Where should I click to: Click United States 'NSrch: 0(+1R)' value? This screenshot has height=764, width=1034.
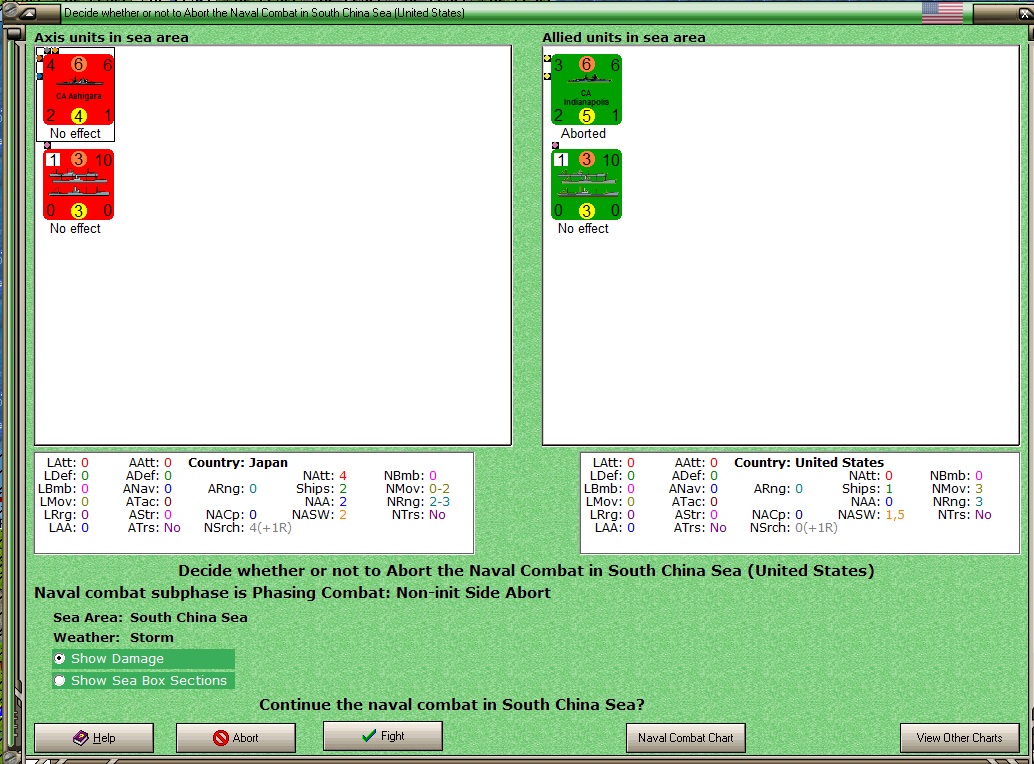pyautogui.click(x=794, y=527)
